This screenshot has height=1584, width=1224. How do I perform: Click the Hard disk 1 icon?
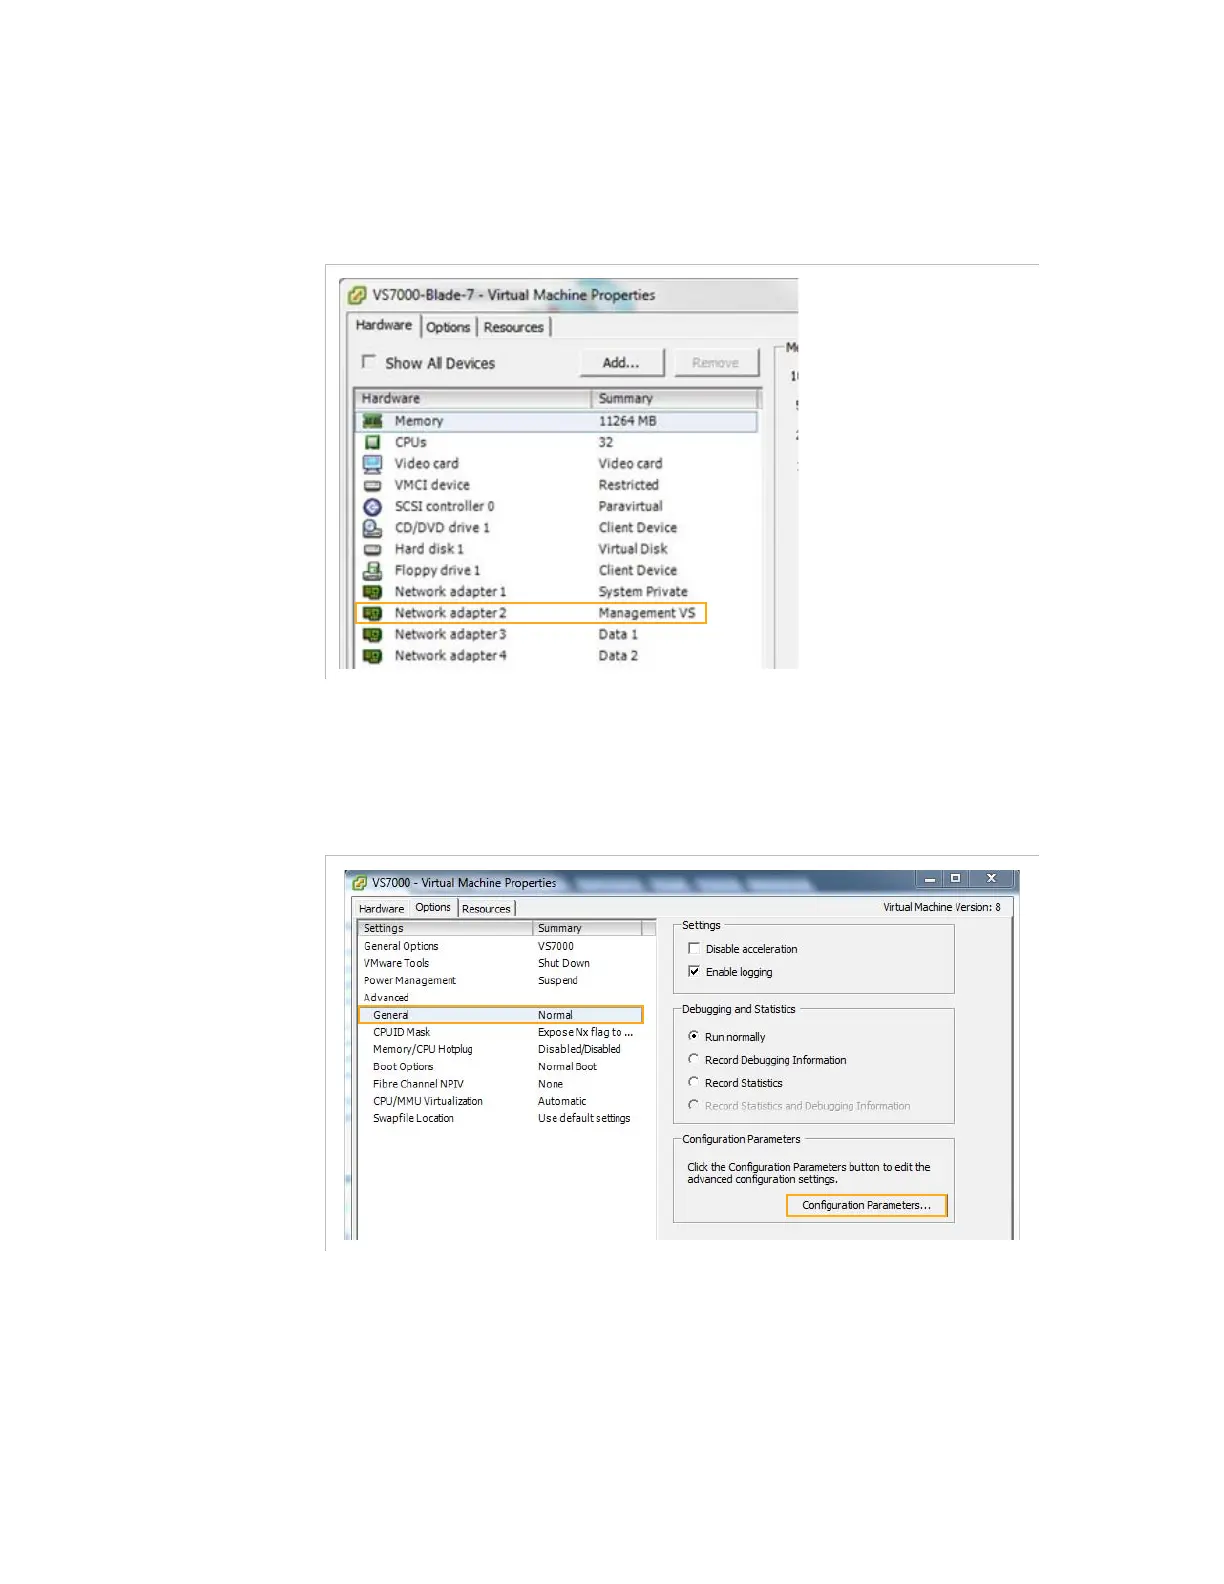click(x=372, y=549)
